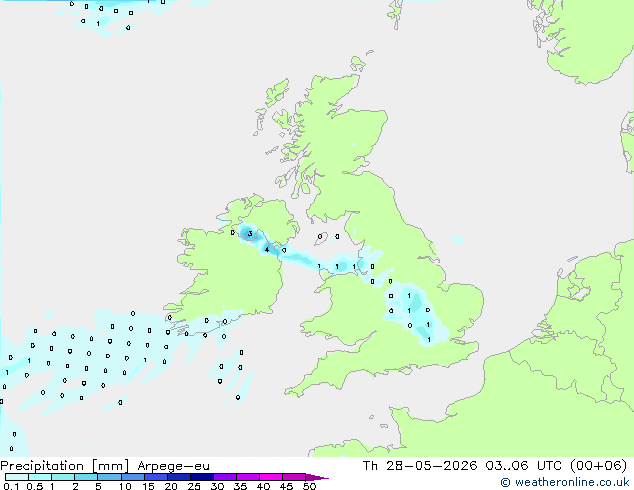Click the '50' legend scale value
The image size is (634, 490).
309,486
